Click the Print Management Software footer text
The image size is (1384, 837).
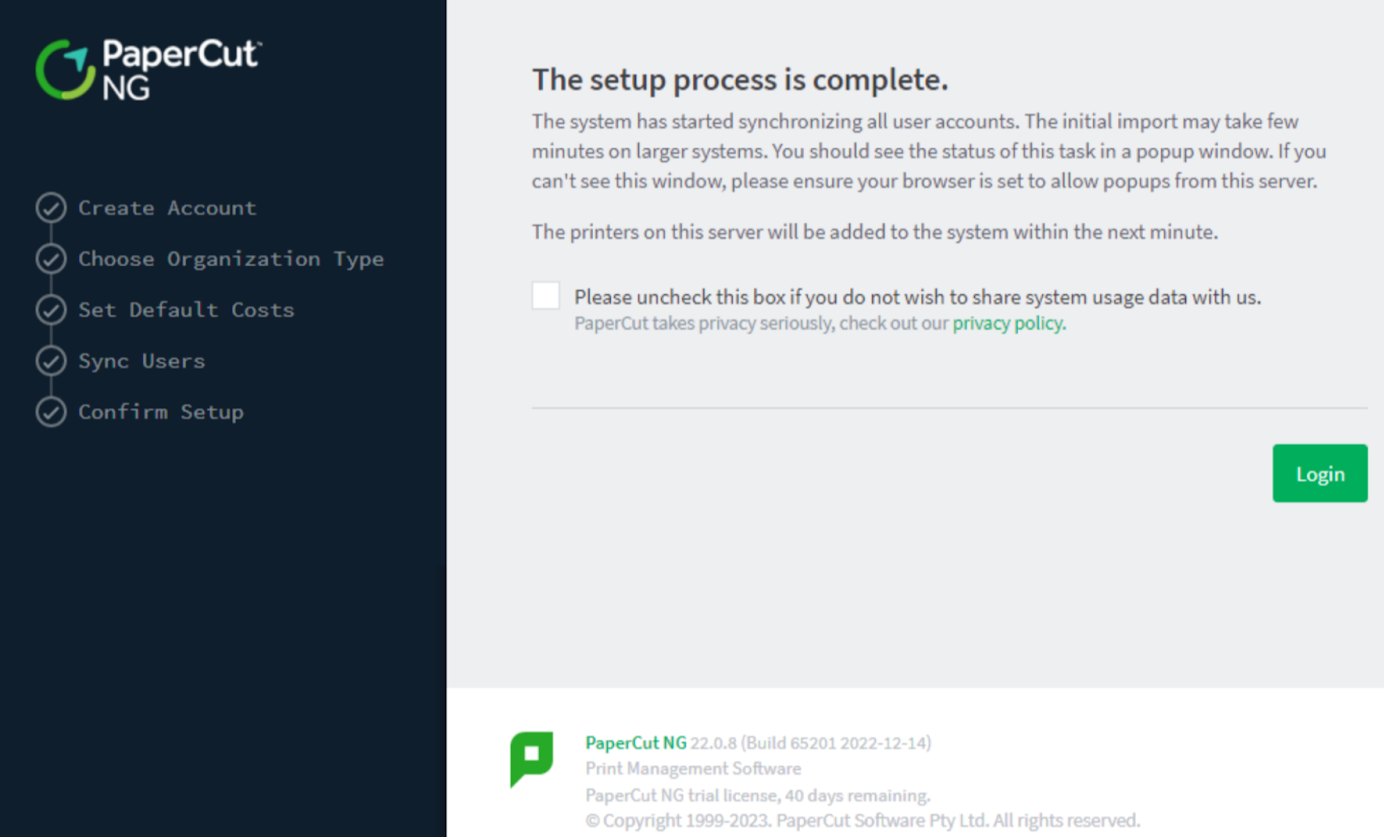692,769
